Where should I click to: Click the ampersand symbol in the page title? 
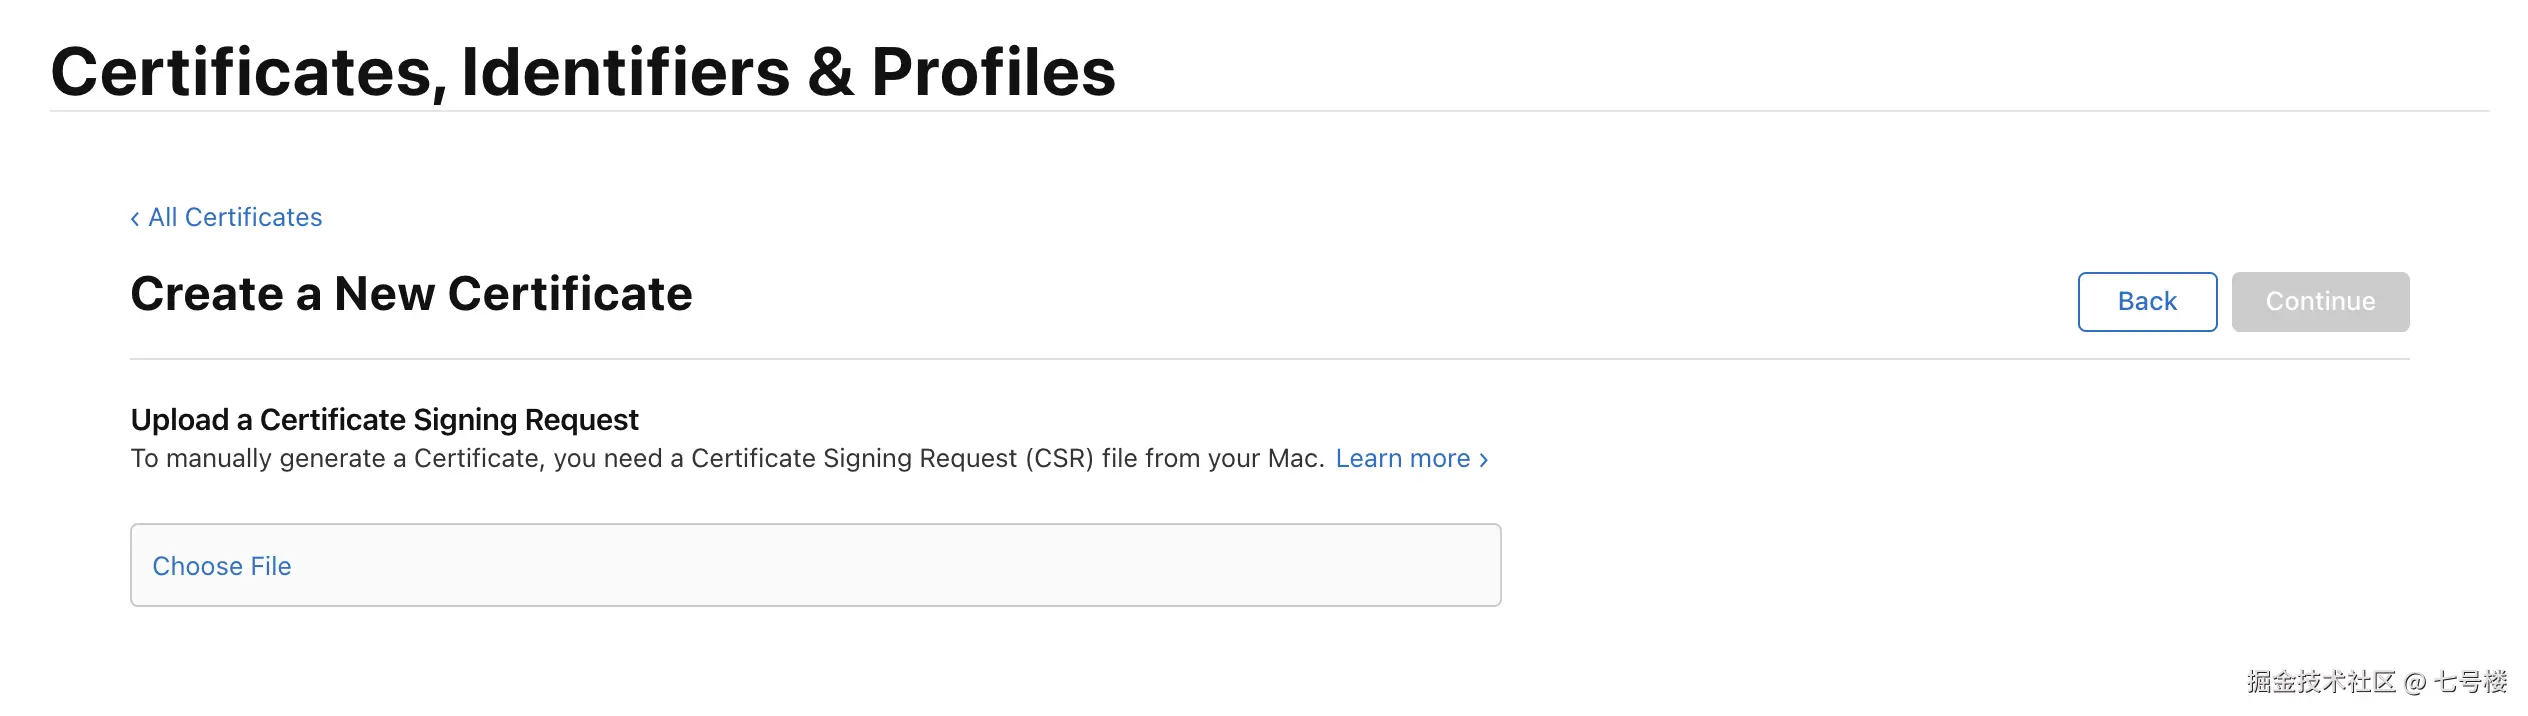830,72
